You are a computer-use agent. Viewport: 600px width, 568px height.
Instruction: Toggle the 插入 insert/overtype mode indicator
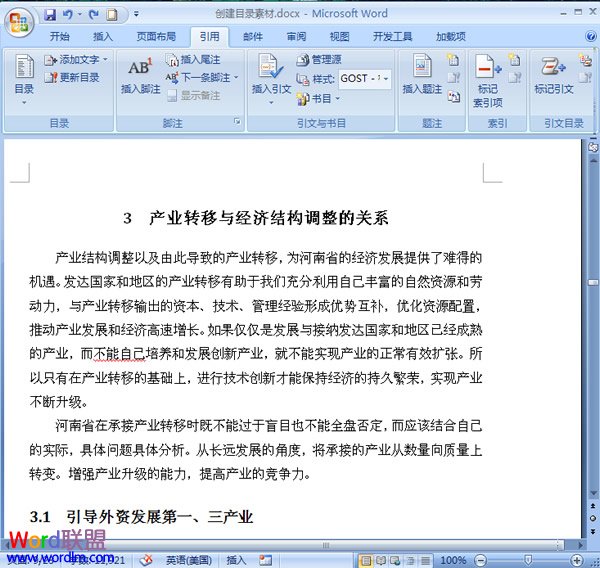pos(236,561)
